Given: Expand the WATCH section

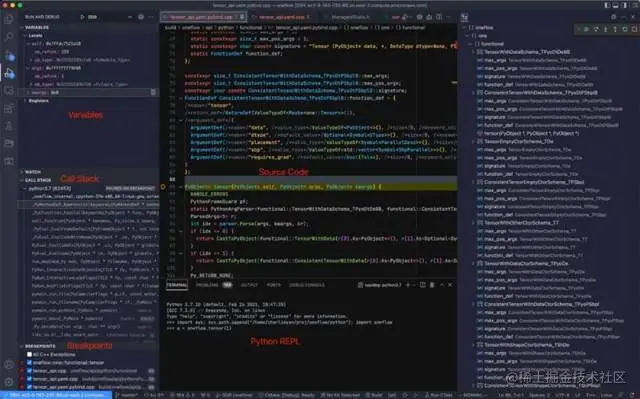Looking at the screenshot, I should [x=22, y=172].
